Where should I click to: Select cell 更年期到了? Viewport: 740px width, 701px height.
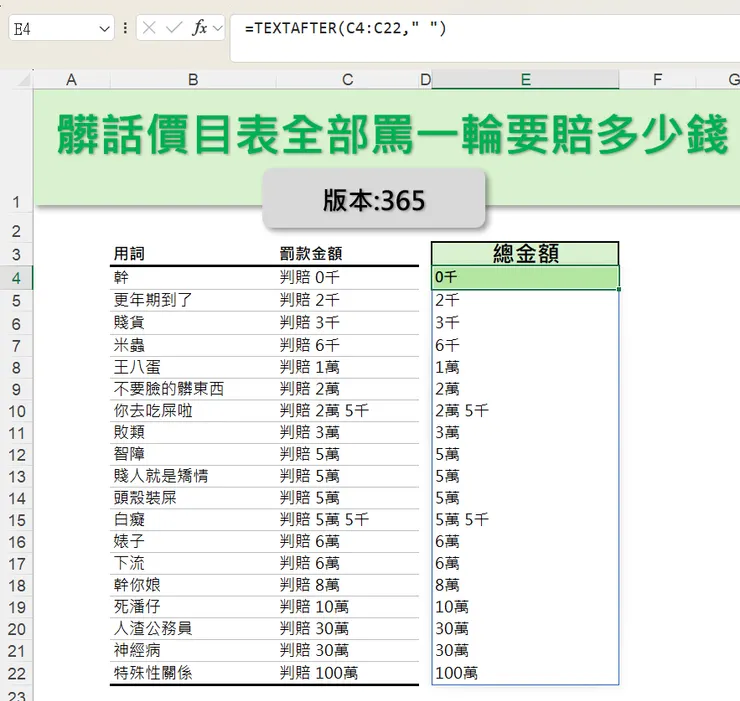tap(193, 300)
